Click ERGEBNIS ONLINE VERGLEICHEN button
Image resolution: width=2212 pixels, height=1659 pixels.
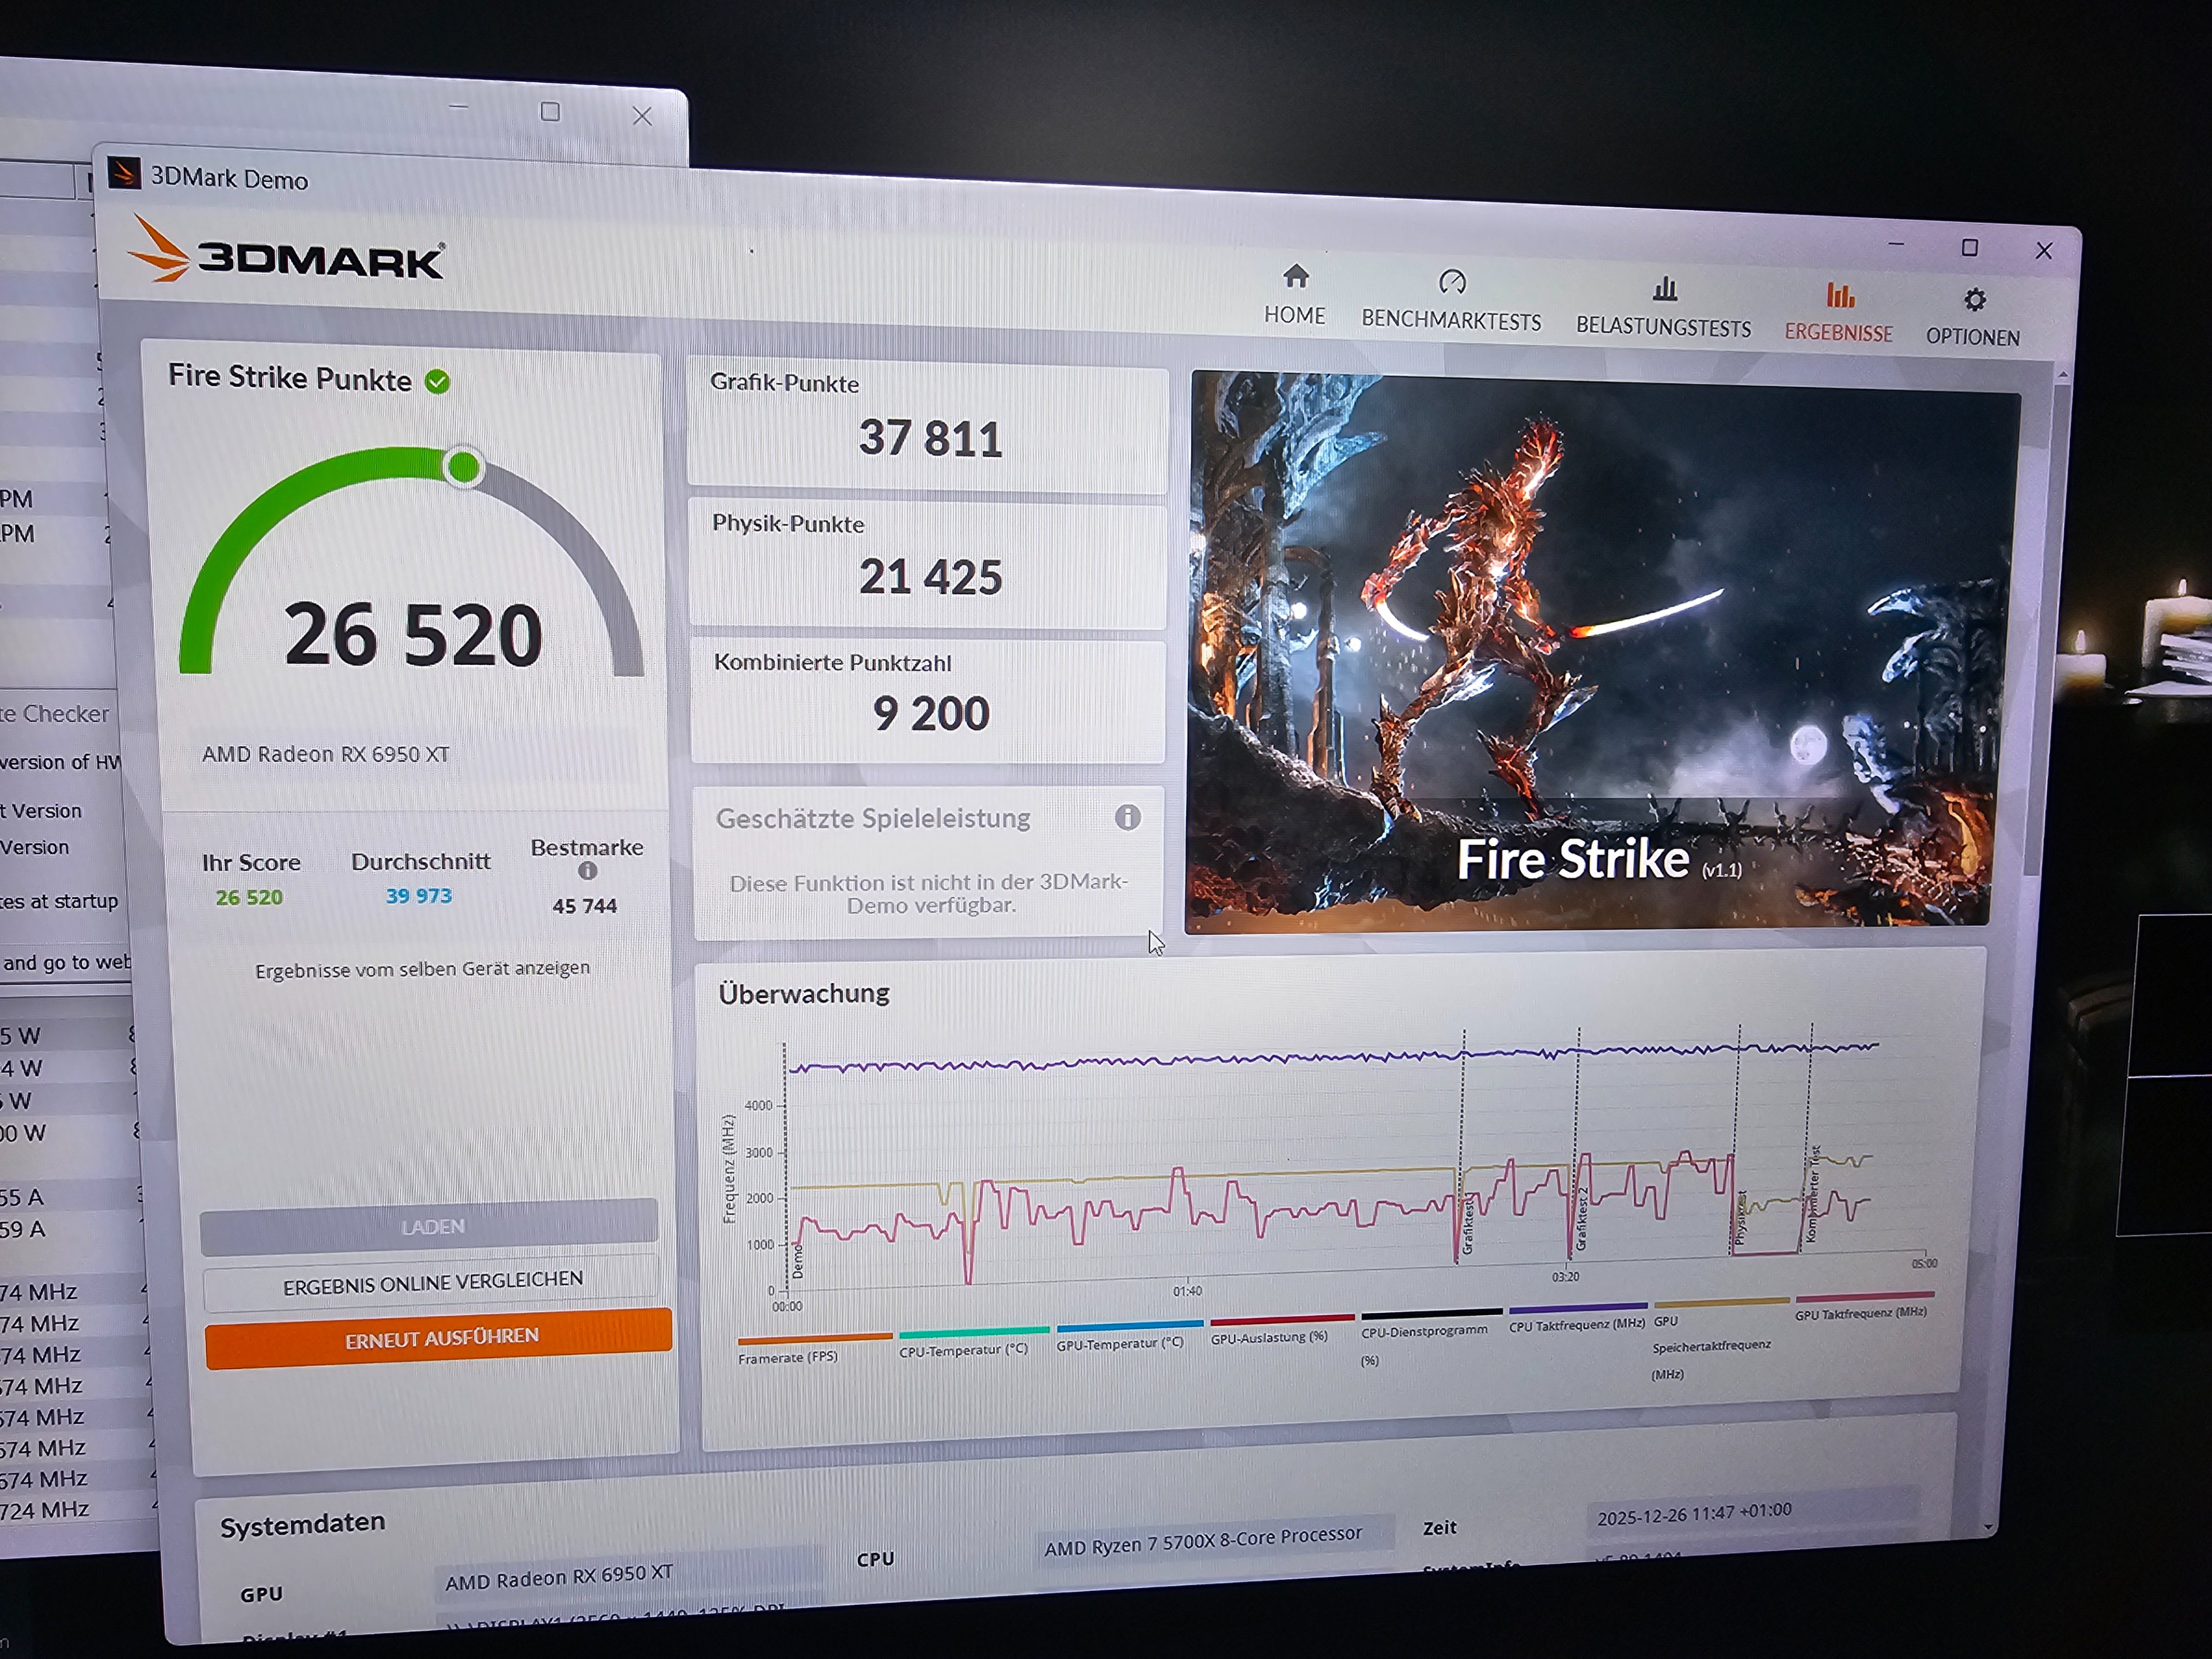432,1284
